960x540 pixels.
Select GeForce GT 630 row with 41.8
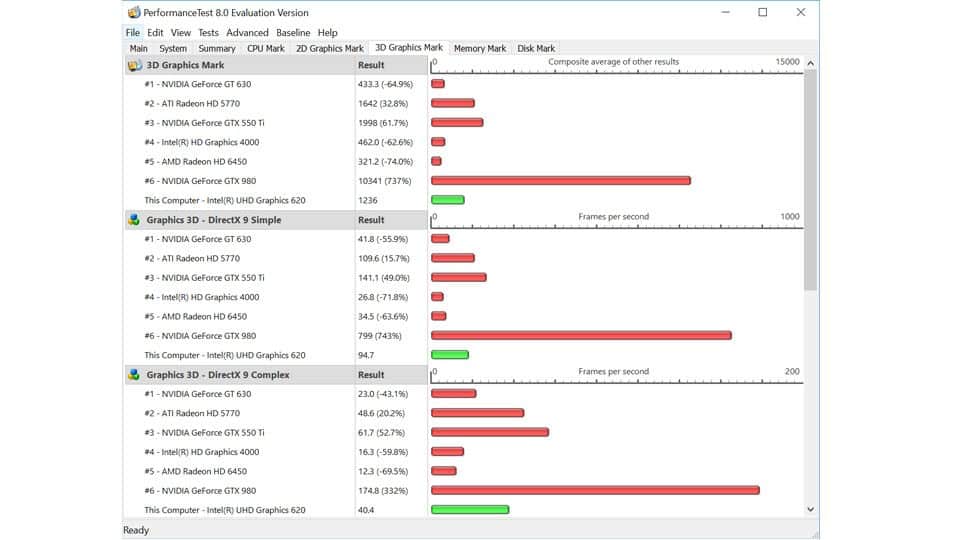tap(463, 239)
